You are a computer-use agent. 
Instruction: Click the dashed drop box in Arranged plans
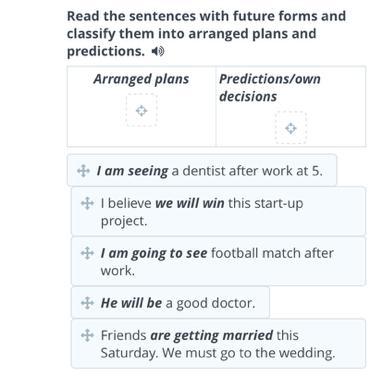pos(141,110)
